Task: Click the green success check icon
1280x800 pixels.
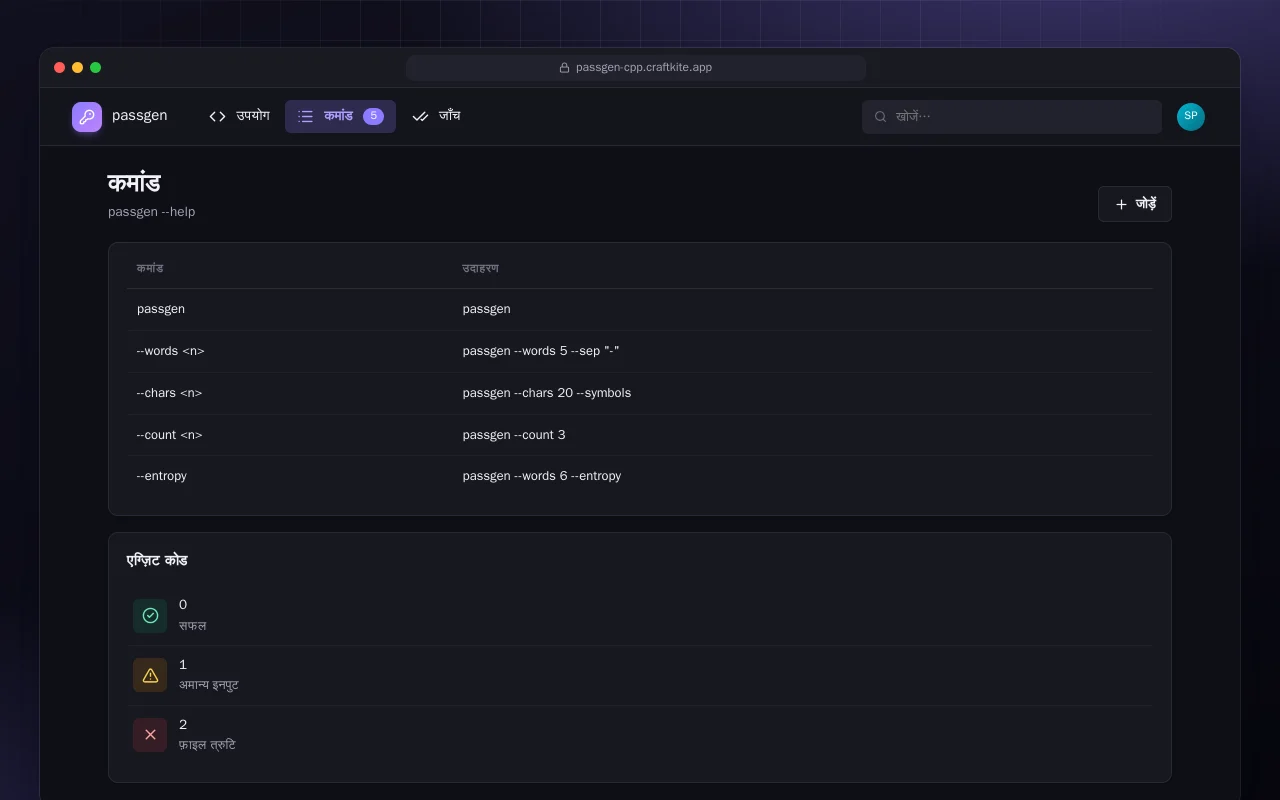Action: pyautogui.click(x=150, y=616)
